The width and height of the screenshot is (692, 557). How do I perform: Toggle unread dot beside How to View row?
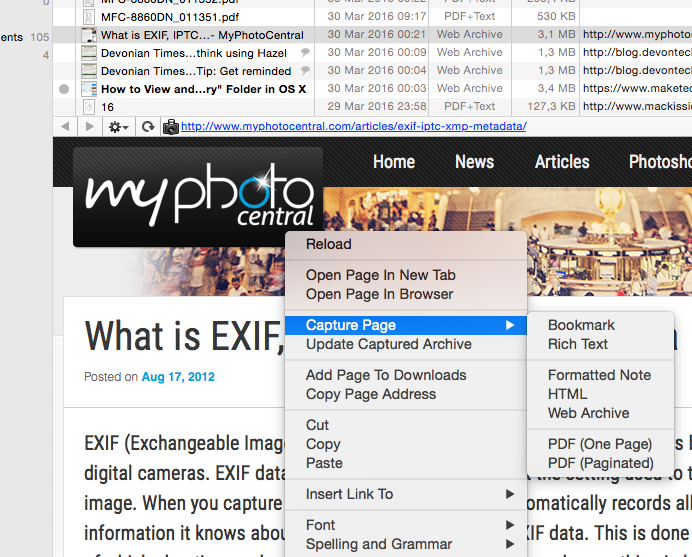[64, 89]
